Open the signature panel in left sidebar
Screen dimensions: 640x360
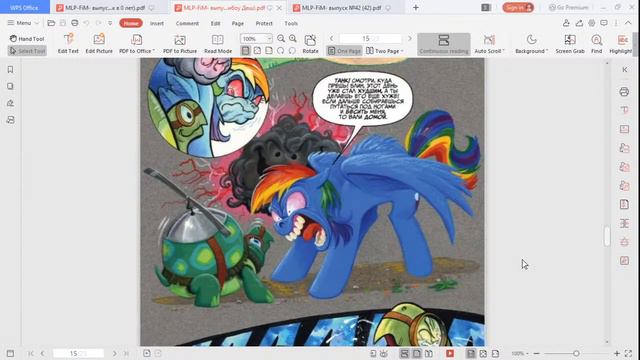click(x=11, y=103)
